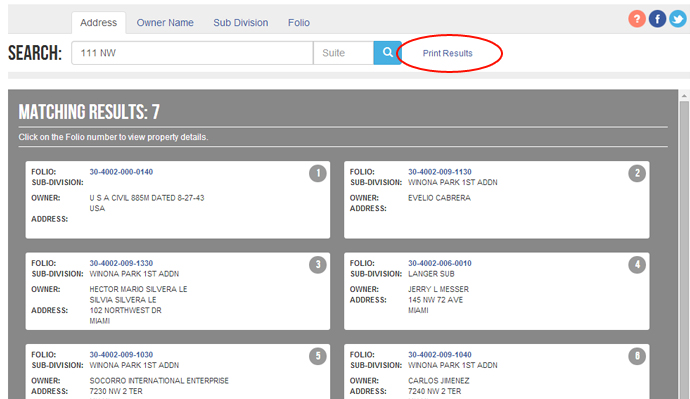This screenshot has width=690, height=399.
Task: Switch to the Sub Division tab
Action: [241, 23]
